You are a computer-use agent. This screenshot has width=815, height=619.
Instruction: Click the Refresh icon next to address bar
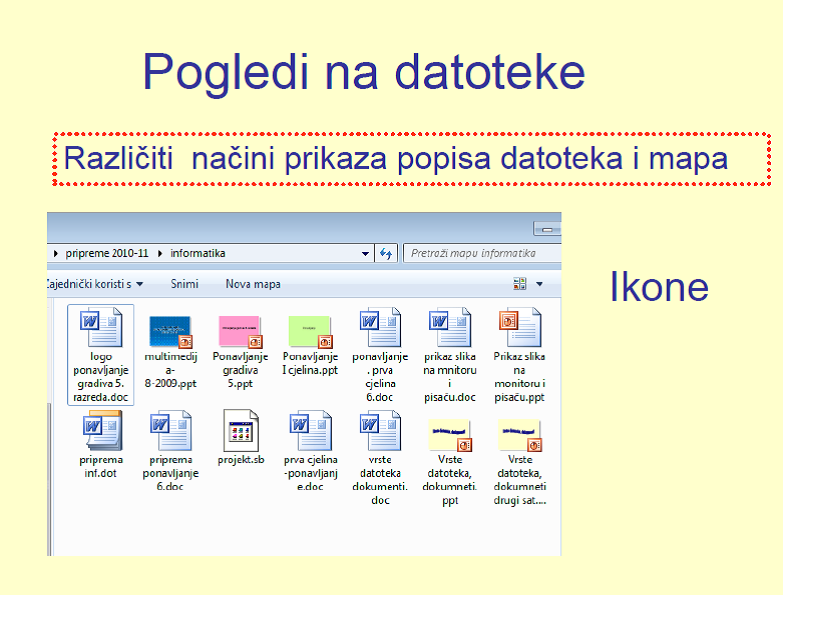pos(388,253)
